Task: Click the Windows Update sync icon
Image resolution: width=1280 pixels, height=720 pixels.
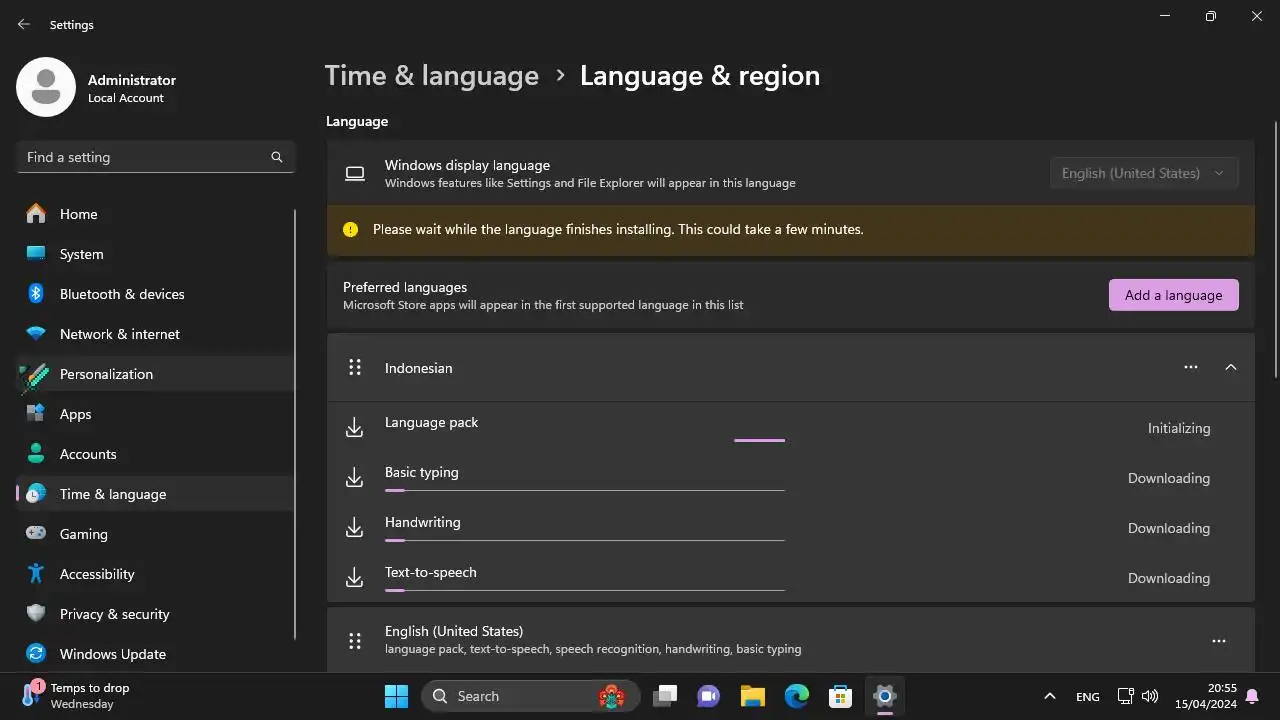Action: point(36,654)
